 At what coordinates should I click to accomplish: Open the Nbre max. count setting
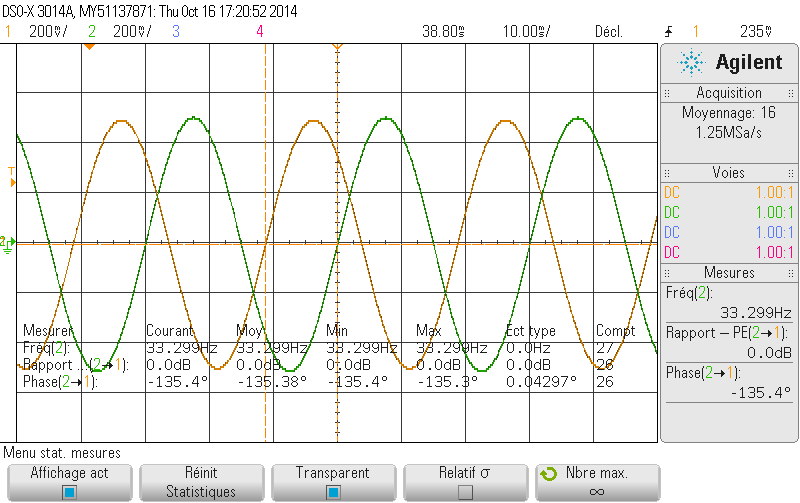click(x=597, y=482)
